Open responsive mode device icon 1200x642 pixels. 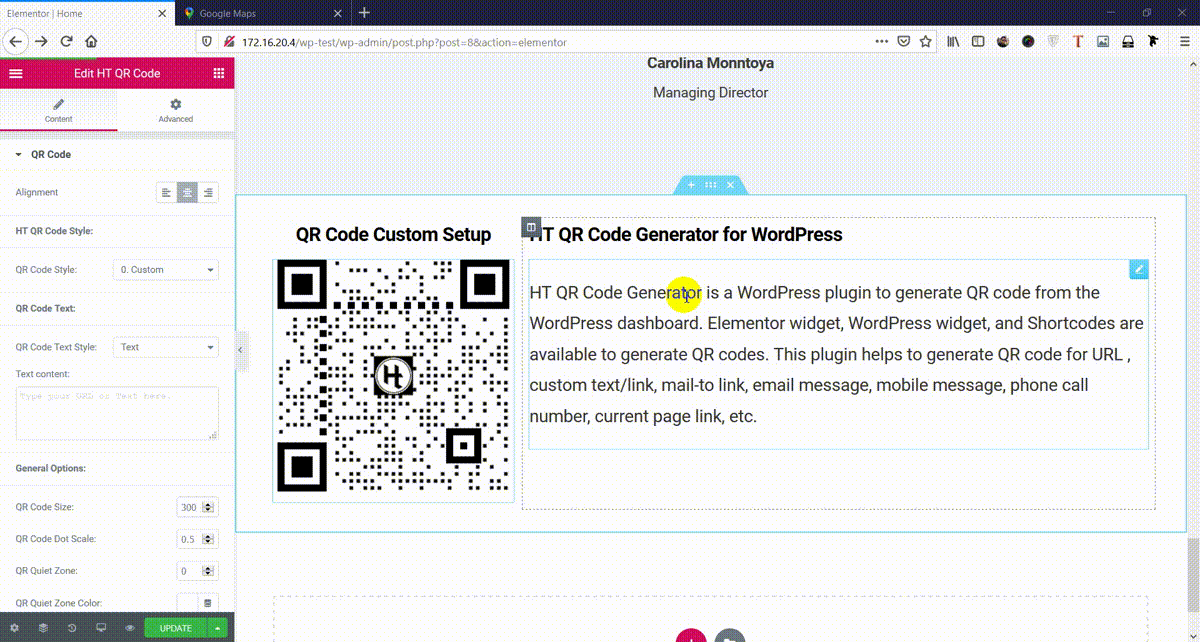101,628
